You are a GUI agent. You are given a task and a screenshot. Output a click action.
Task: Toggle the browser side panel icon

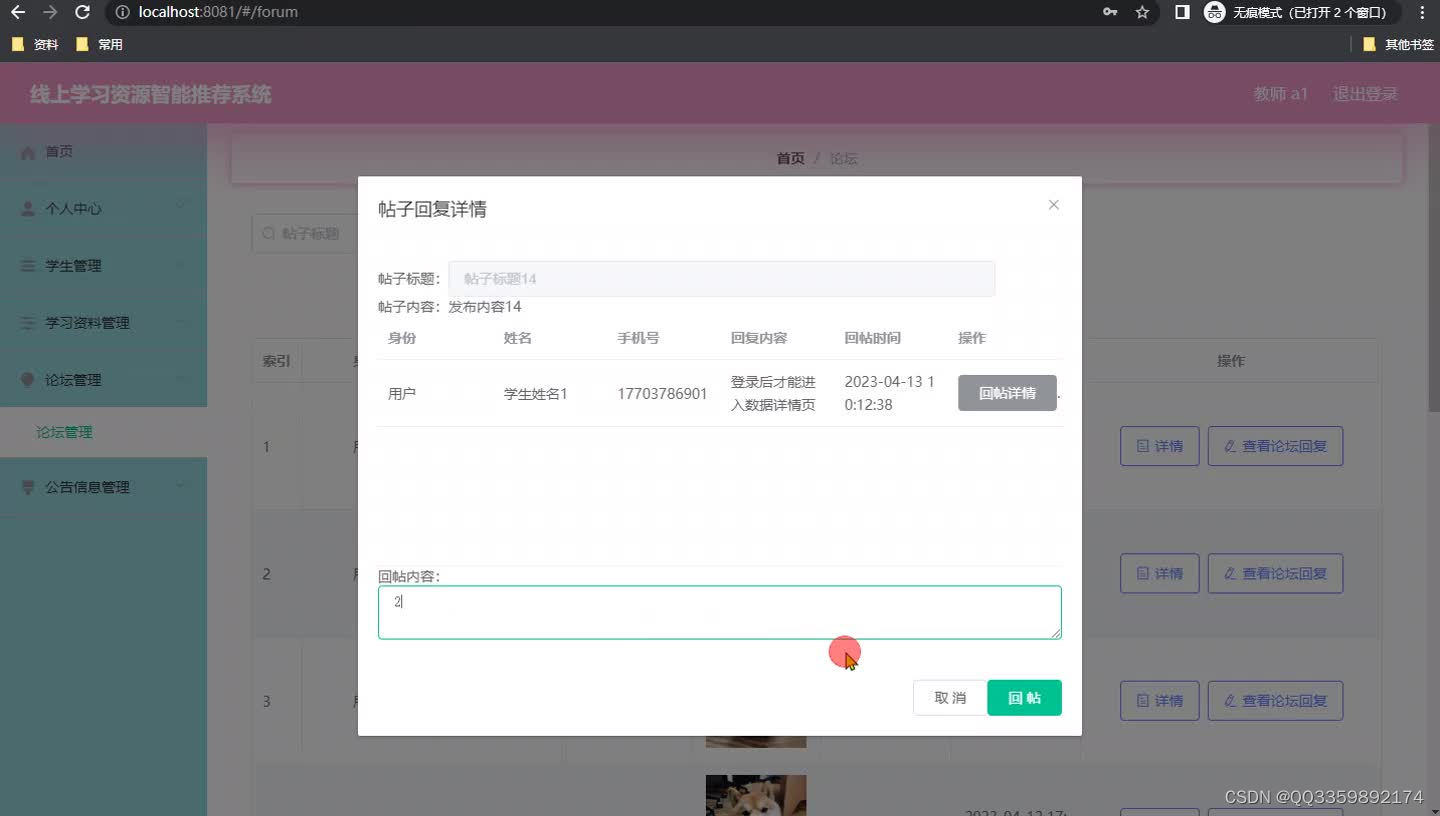pos(1182,13)
